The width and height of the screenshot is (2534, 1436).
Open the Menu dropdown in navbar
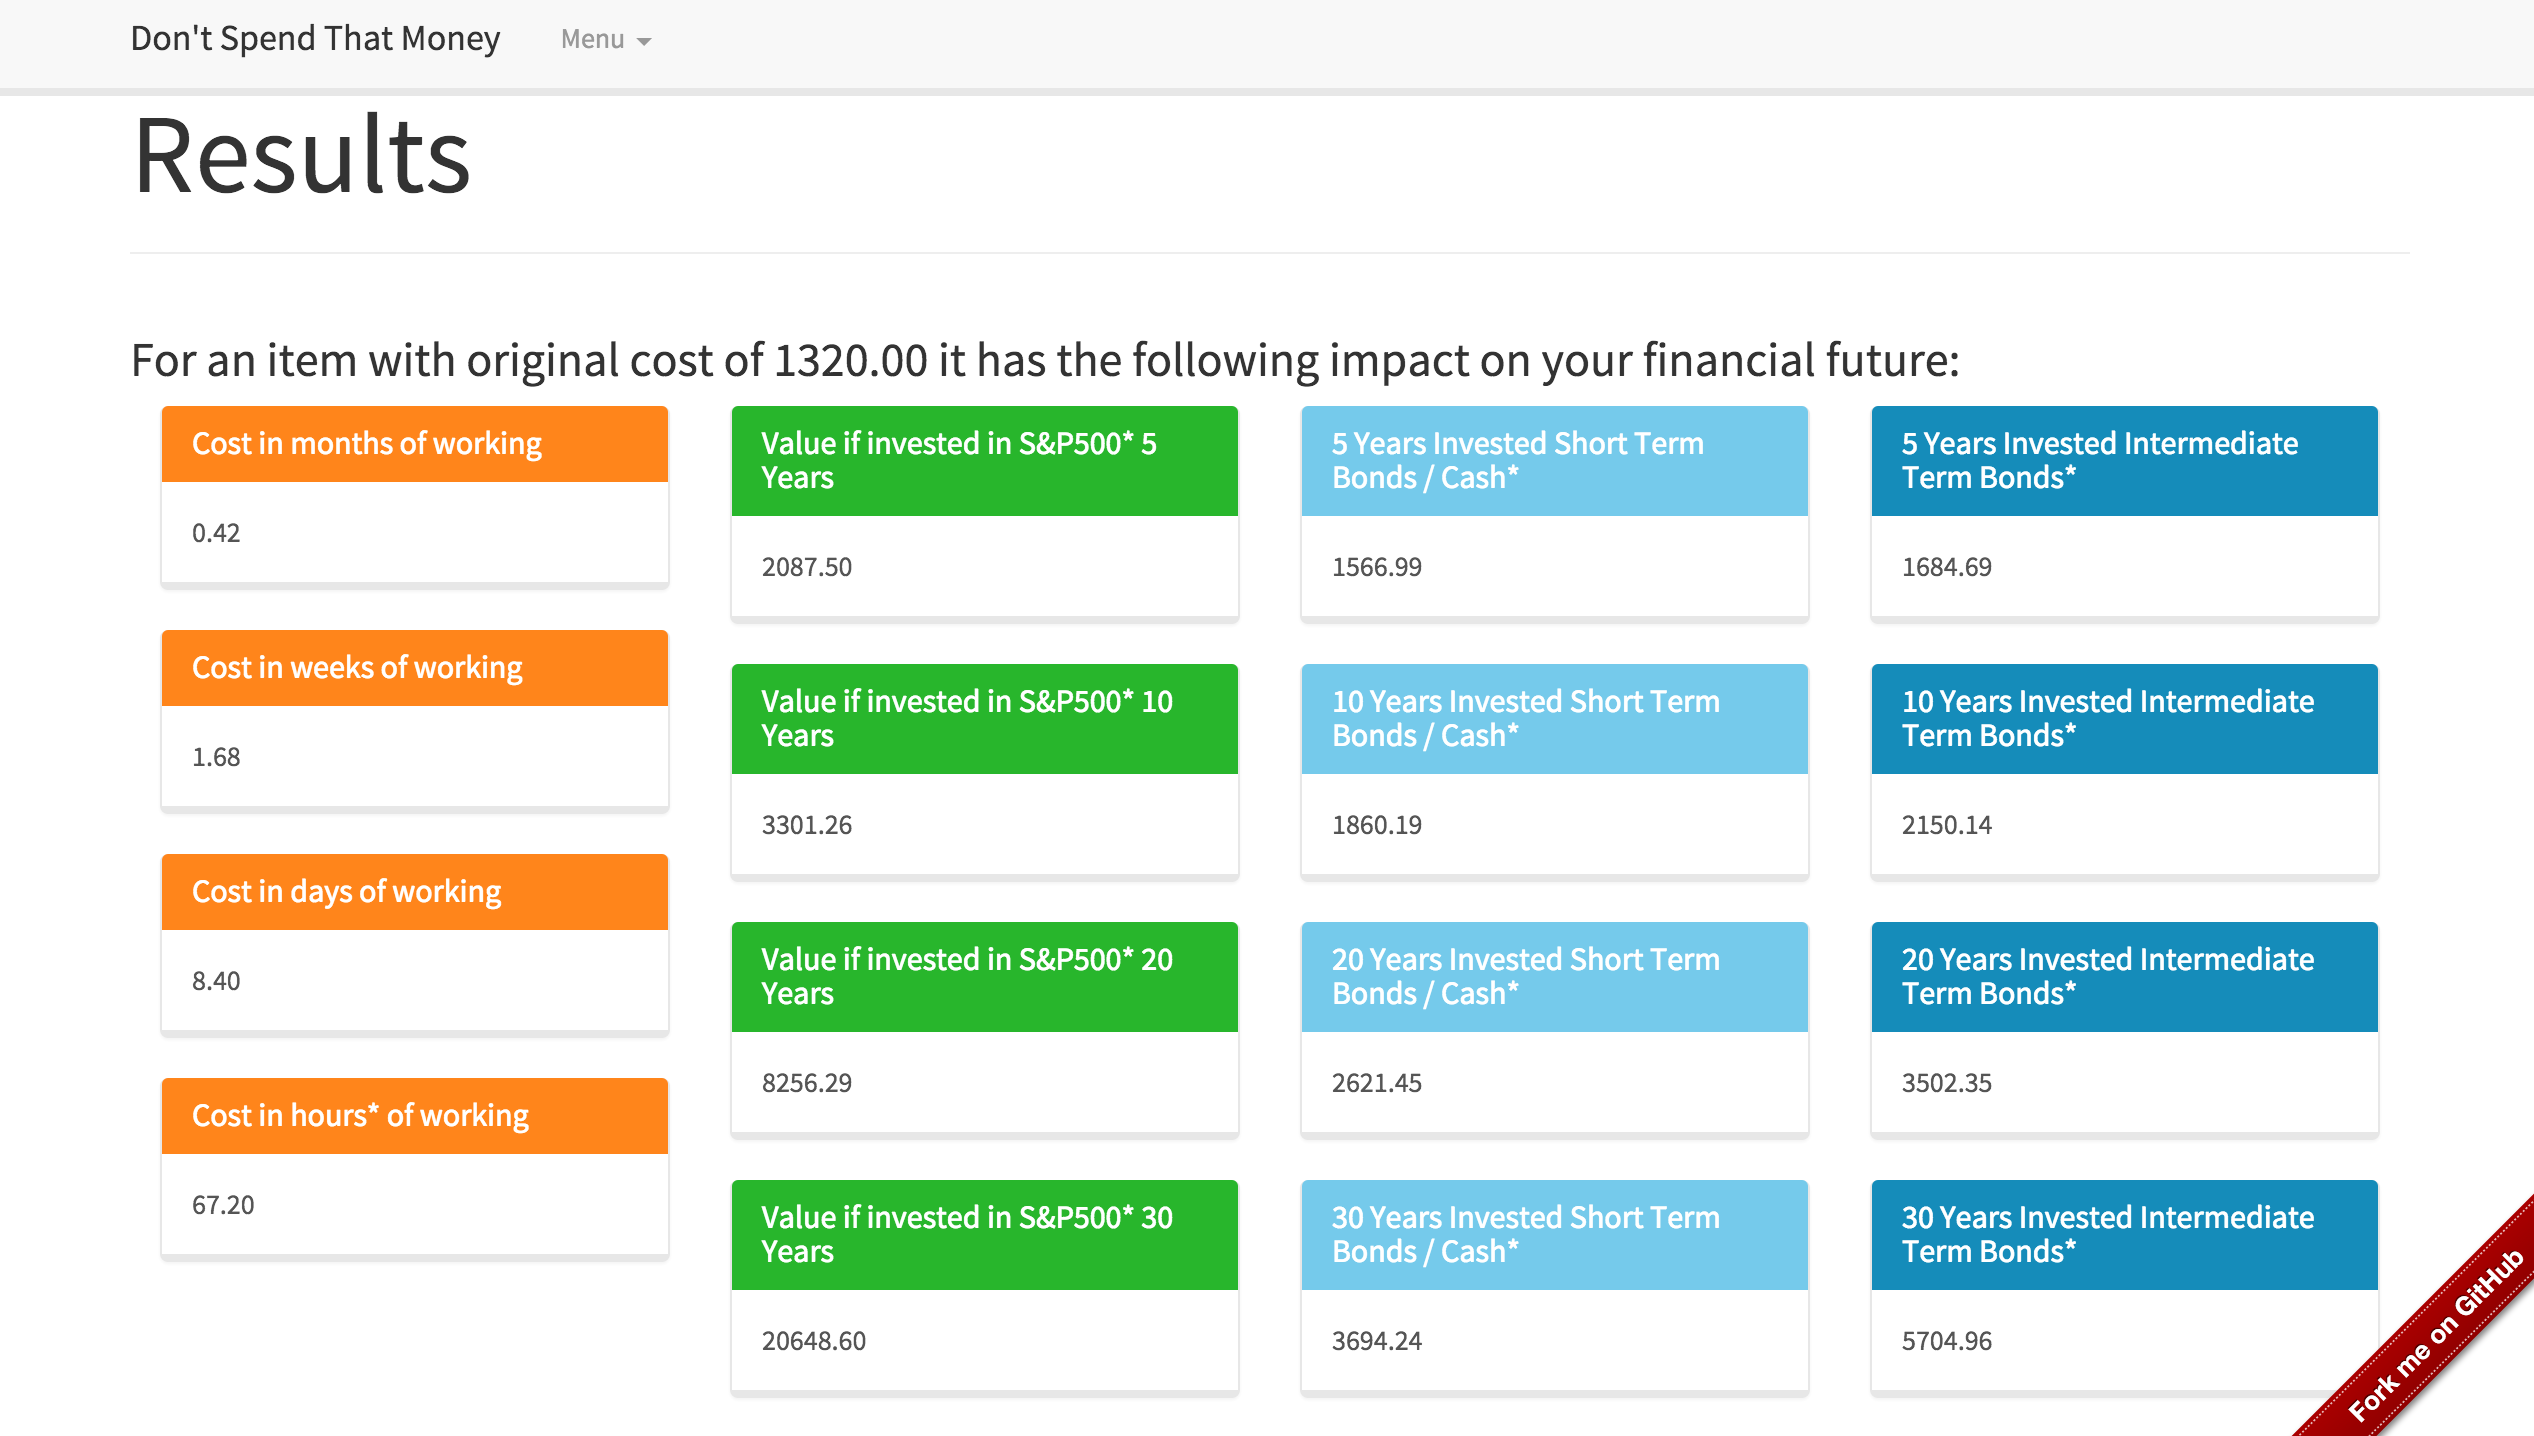(x=605, y=40)
